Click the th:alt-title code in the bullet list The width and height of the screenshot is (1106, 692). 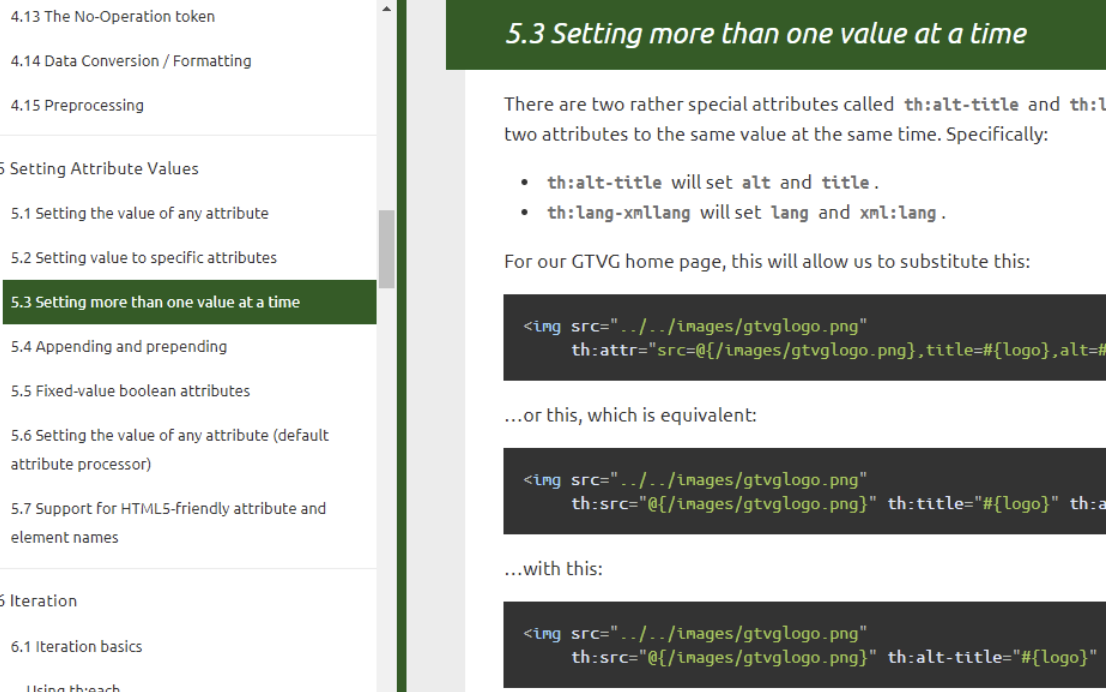pyautogui.click(x=604, y=183)
